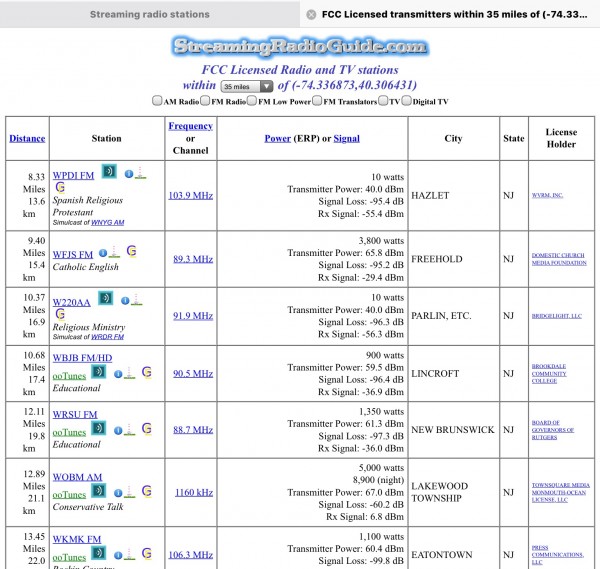
Task: Toggle the FM Low Power checkbox
Action: pos(251,101)
